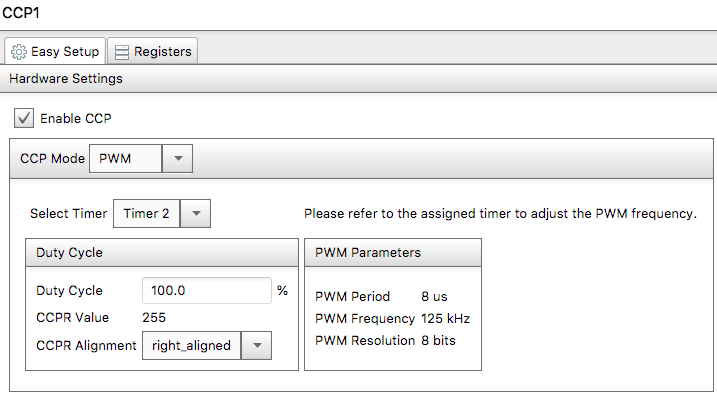This screenshot has width=717, height=396.
Task: Click the Hardware Settings header bar
Action: [x=358, y=79]
